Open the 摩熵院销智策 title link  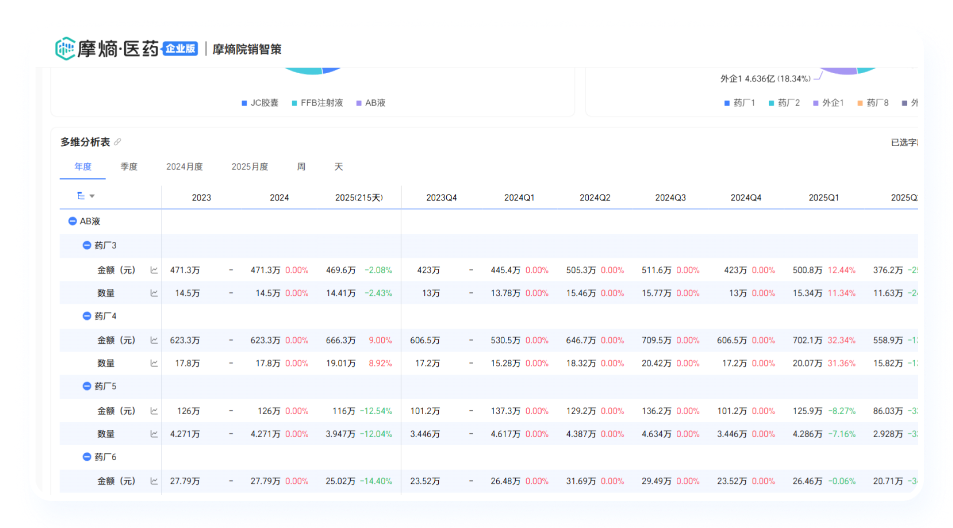[x=247, y=49]
